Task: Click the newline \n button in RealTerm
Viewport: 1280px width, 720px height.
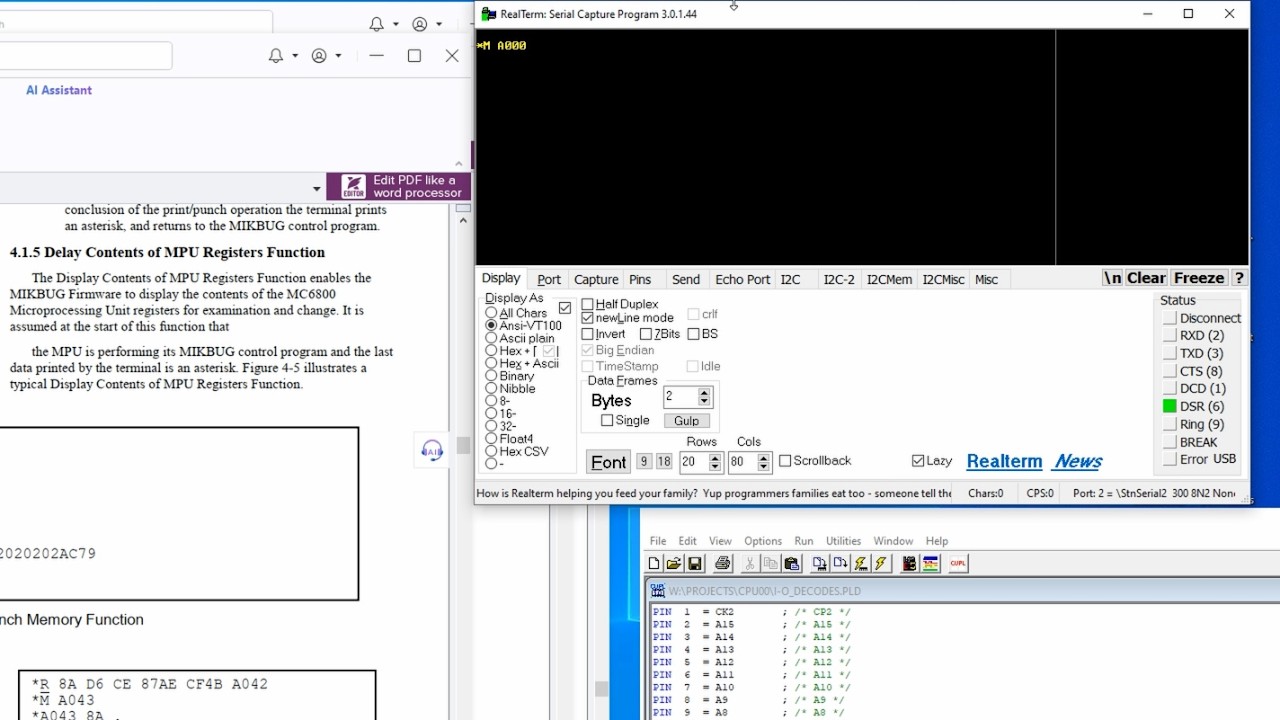Action: pos(1113,278)
